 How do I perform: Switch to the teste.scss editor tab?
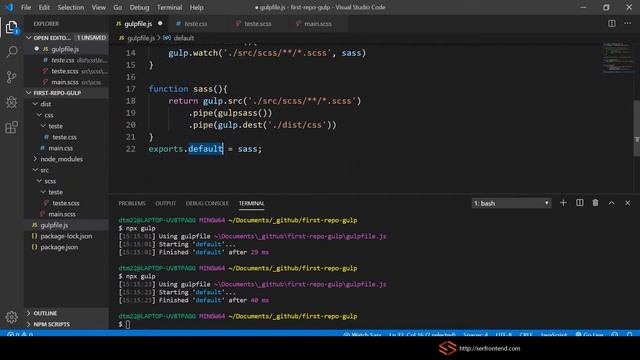(258, 24)
